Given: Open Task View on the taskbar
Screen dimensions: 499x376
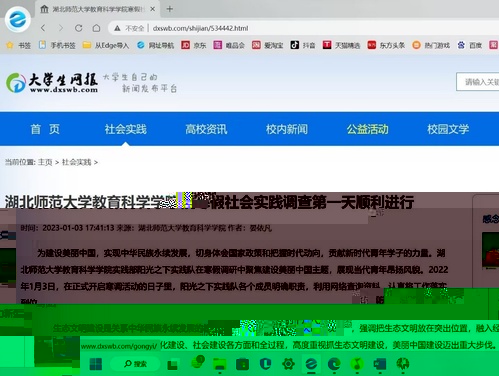Looking at the screenshot, I should point(172,365).
